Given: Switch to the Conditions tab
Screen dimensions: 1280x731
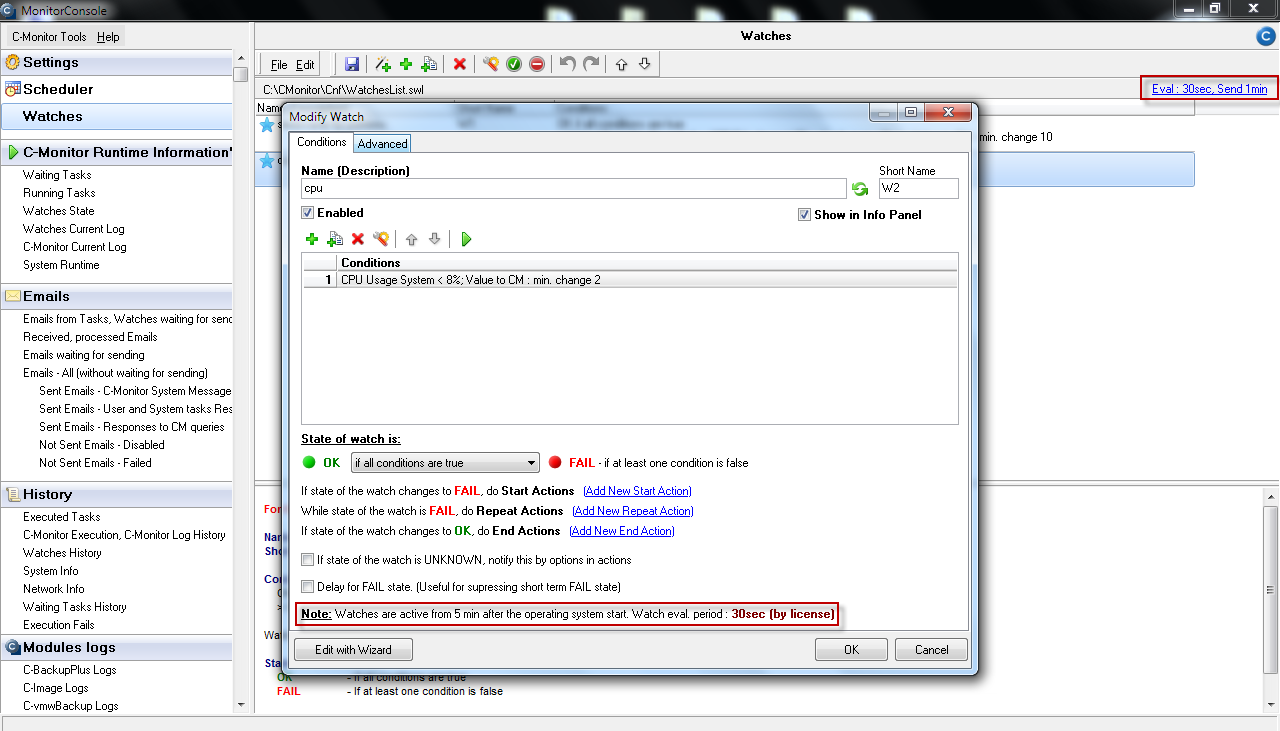Looking at the screenshot, I should tap(322, 142).
